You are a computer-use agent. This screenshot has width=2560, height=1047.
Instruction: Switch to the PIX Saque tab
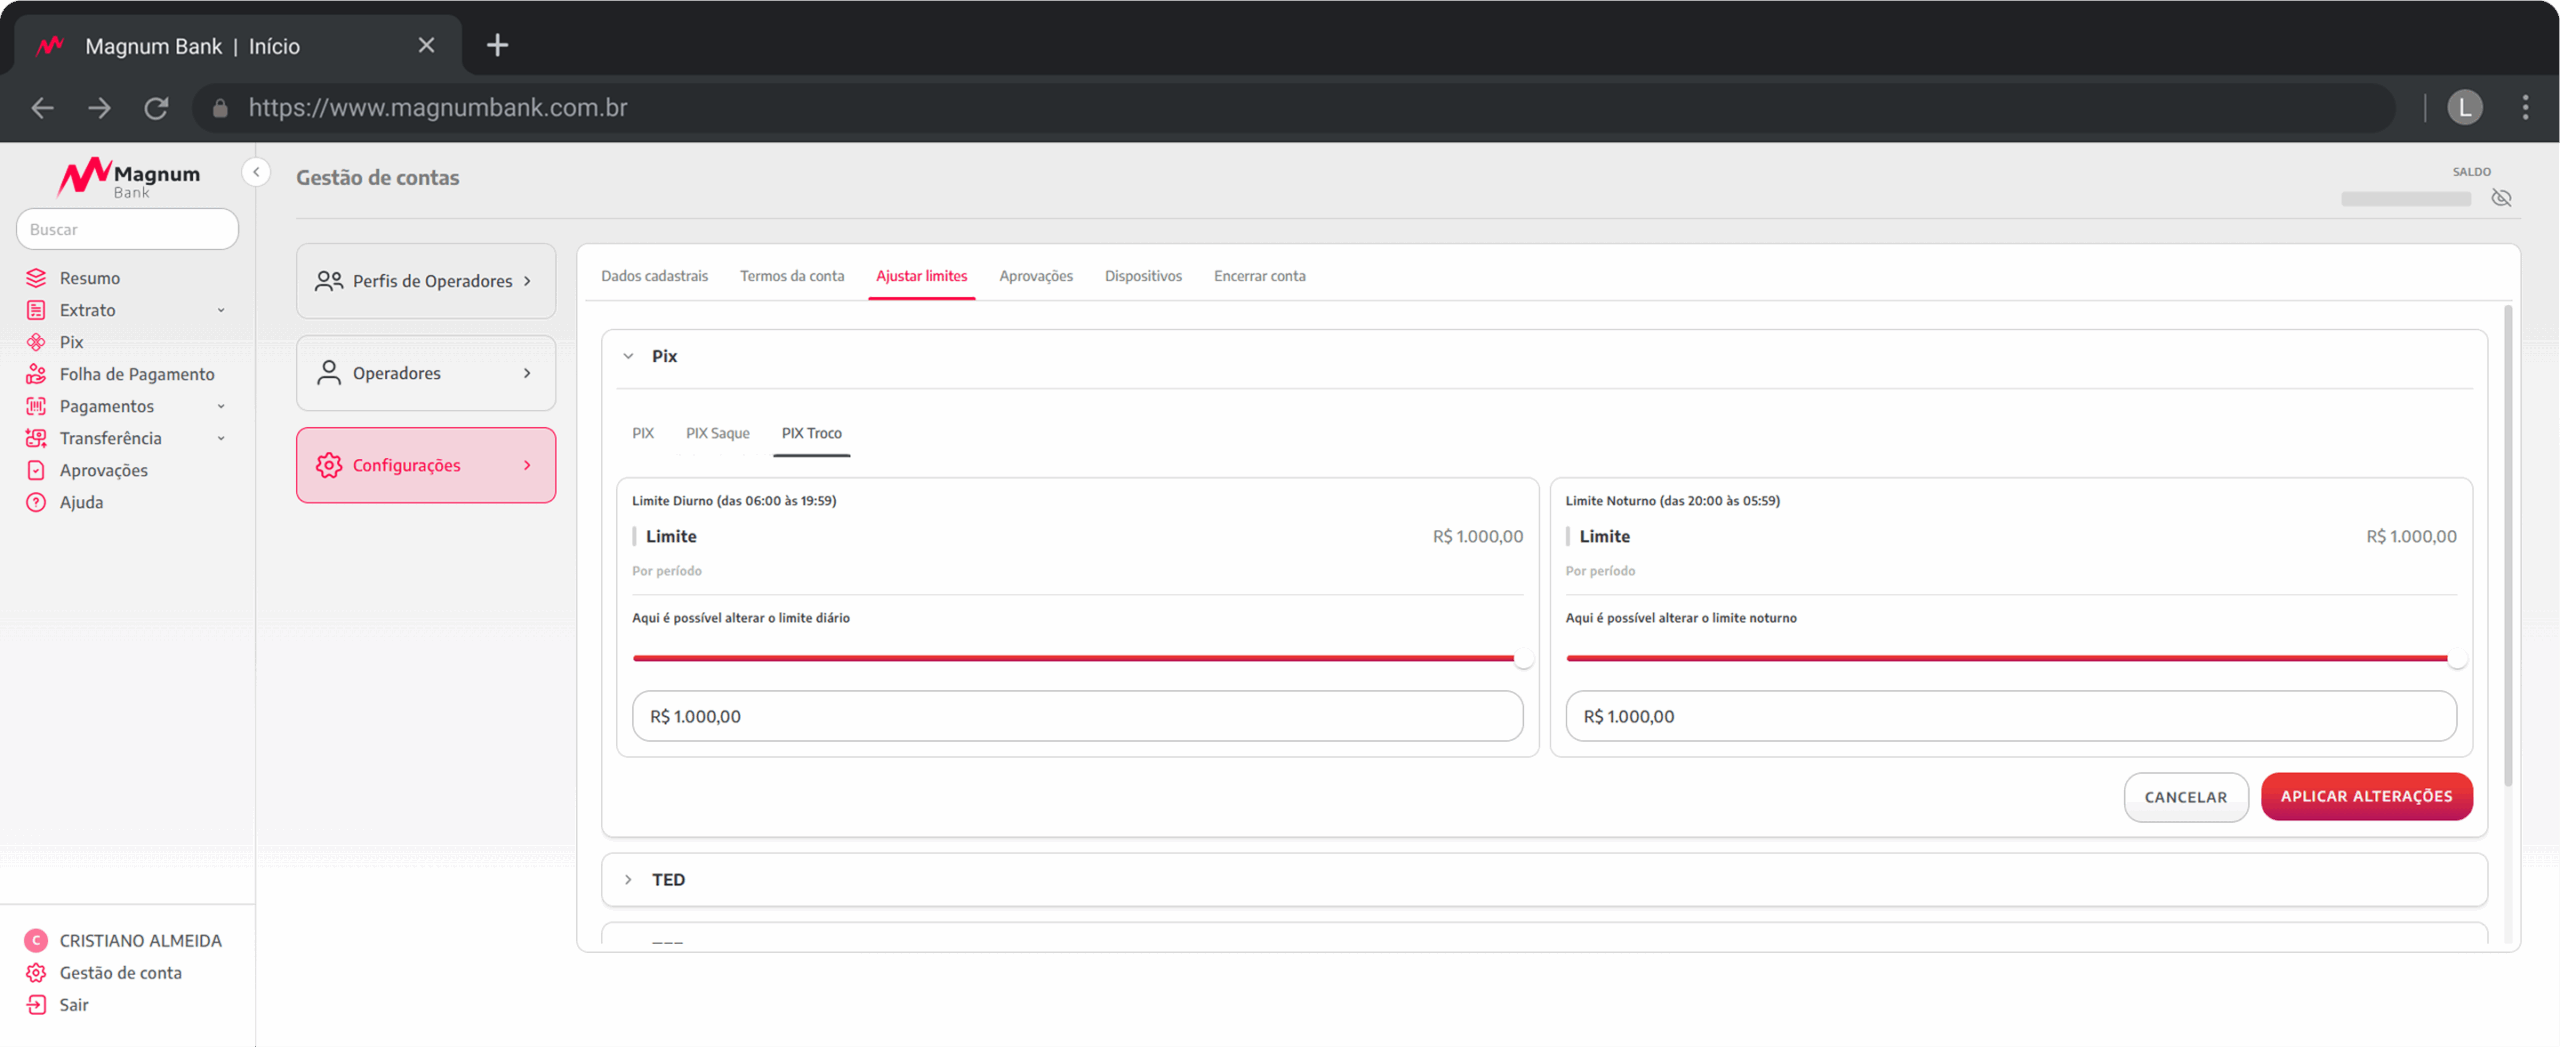click(717, 433)
